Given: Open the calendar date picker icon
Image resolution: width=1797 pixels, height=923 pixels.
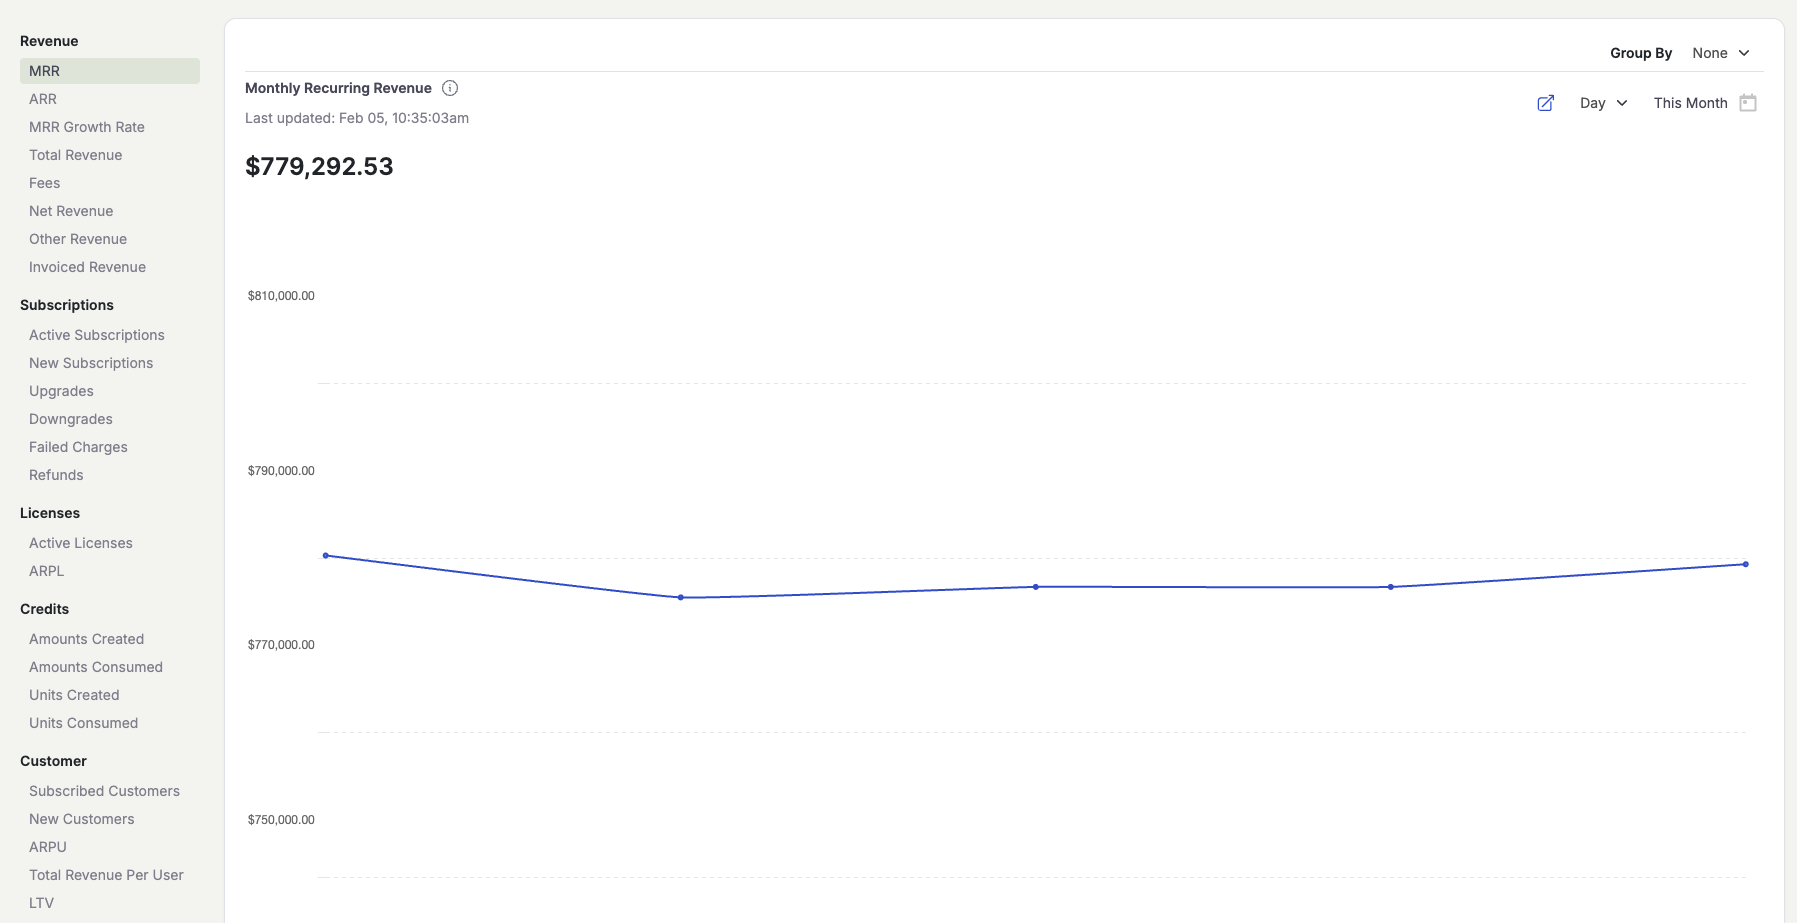Looking at the screenshot, I should pyautogui.click(x=1748, y=103).
